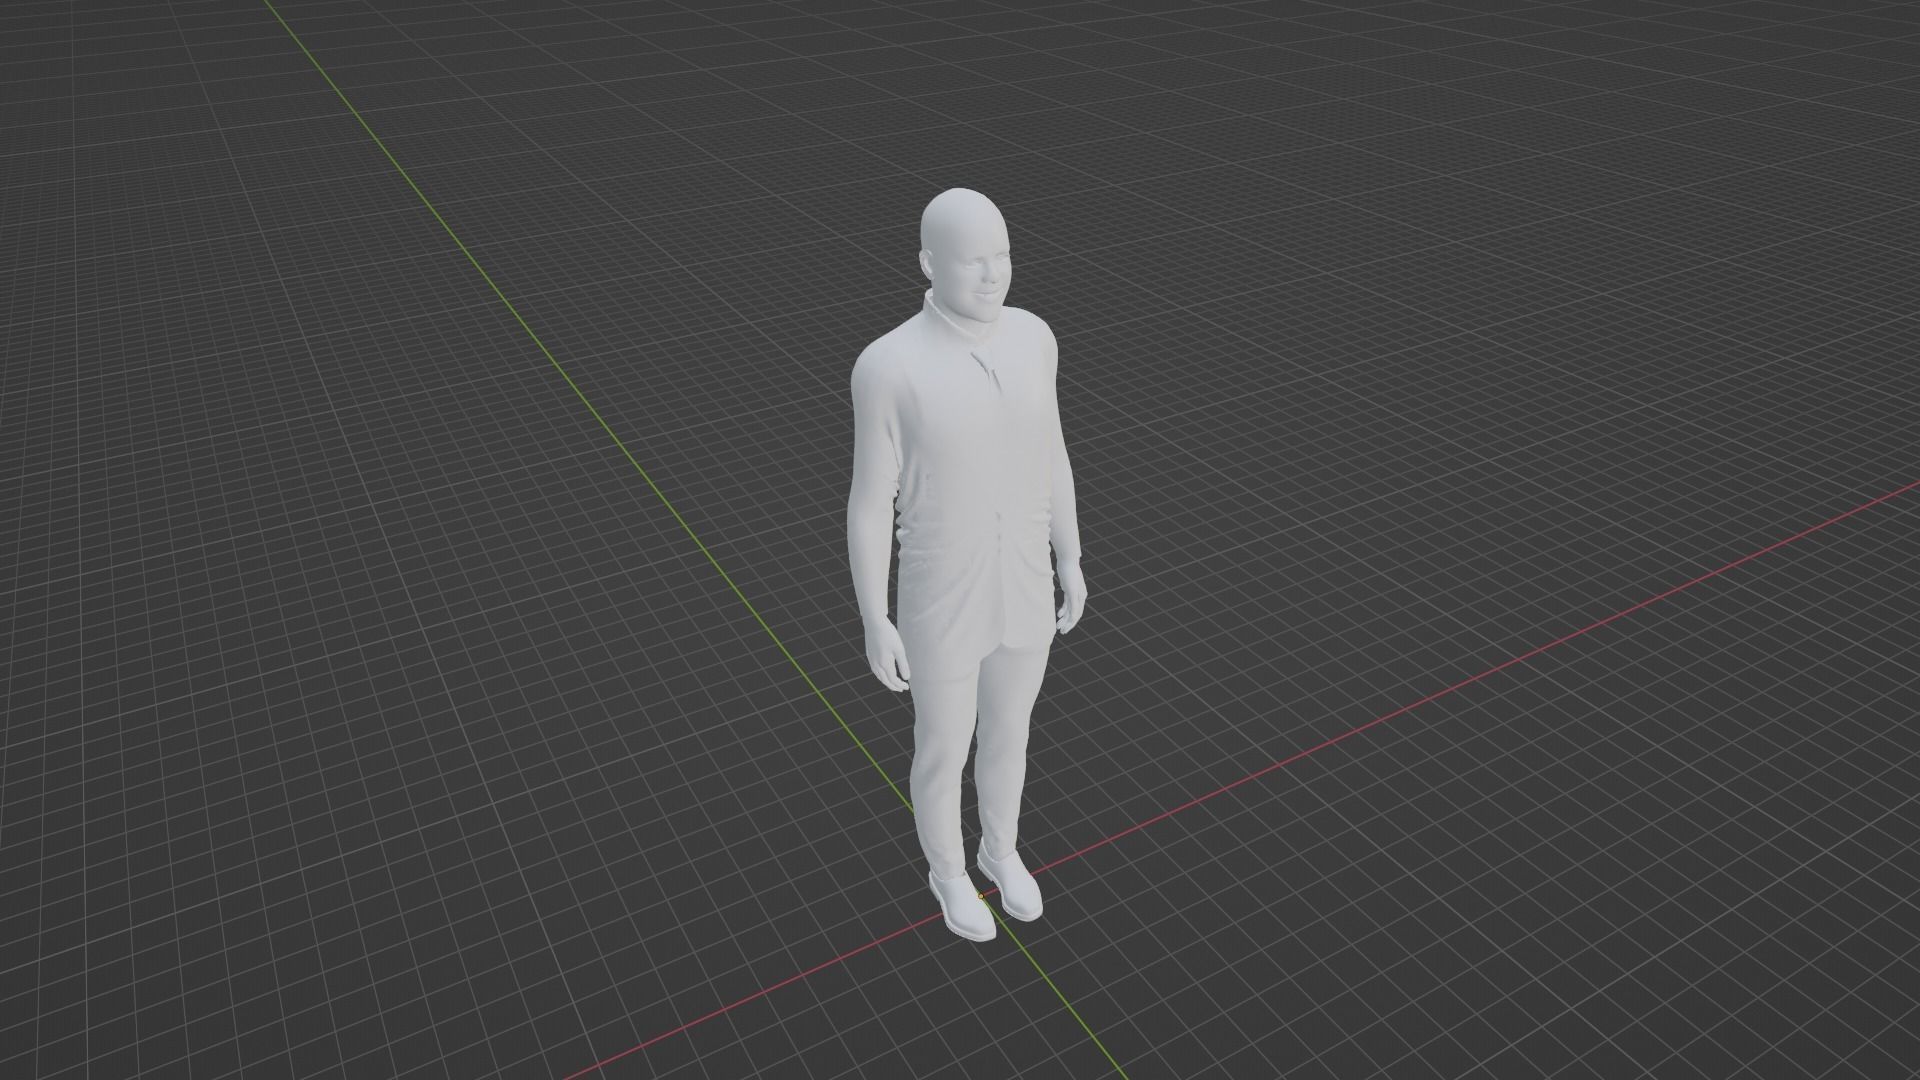
Task: Click the model's rear shoe
Action: tap(1012, 888)
